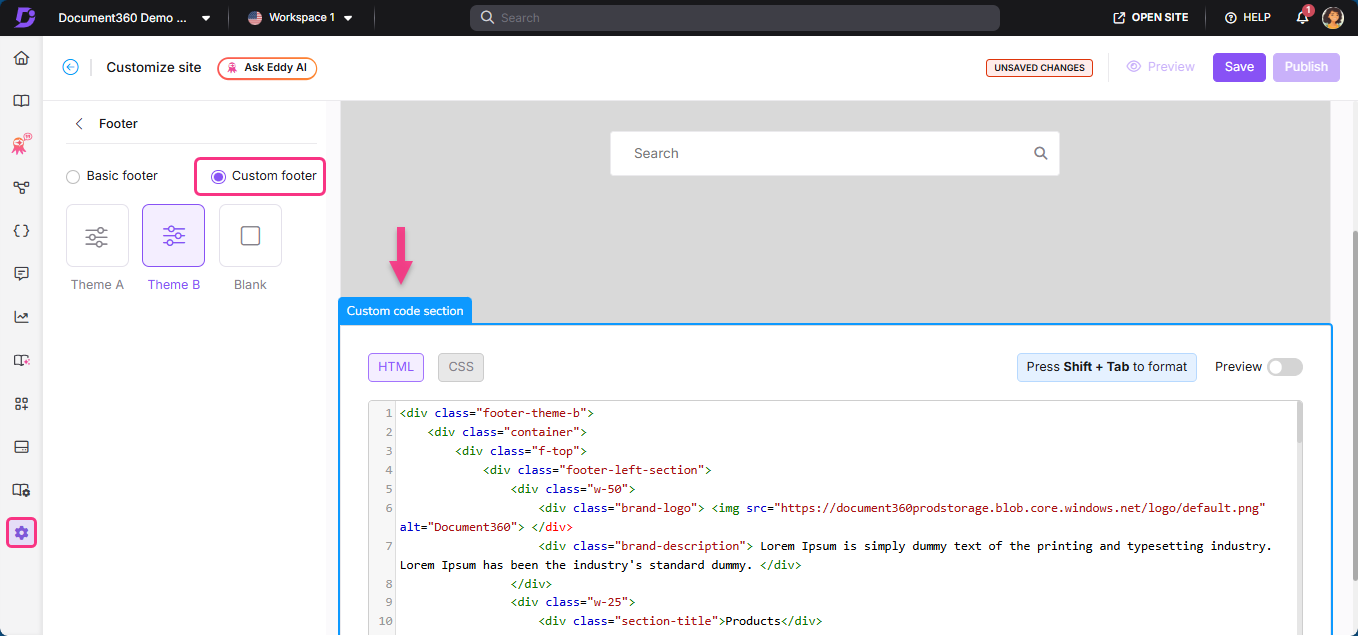Screen dimensions: 1358x636
Task: Click the notification bell icon
Action: click(1303, 17)
